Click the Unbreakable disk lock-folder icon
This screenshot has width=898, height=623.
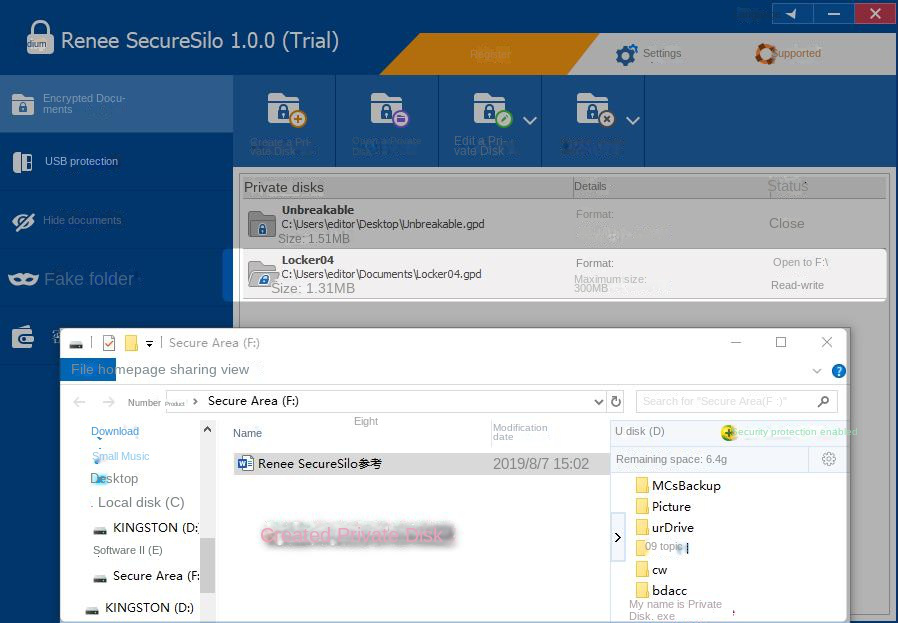pyautogui.click(x=262, y=224)
